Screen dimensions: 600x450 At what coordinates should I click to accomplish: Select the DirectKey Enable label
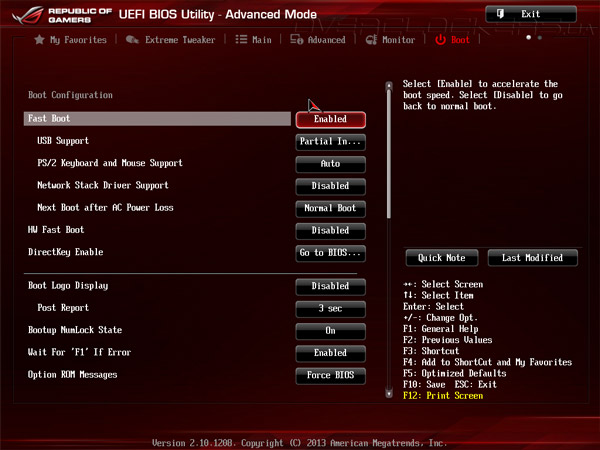tap(65, 252)
